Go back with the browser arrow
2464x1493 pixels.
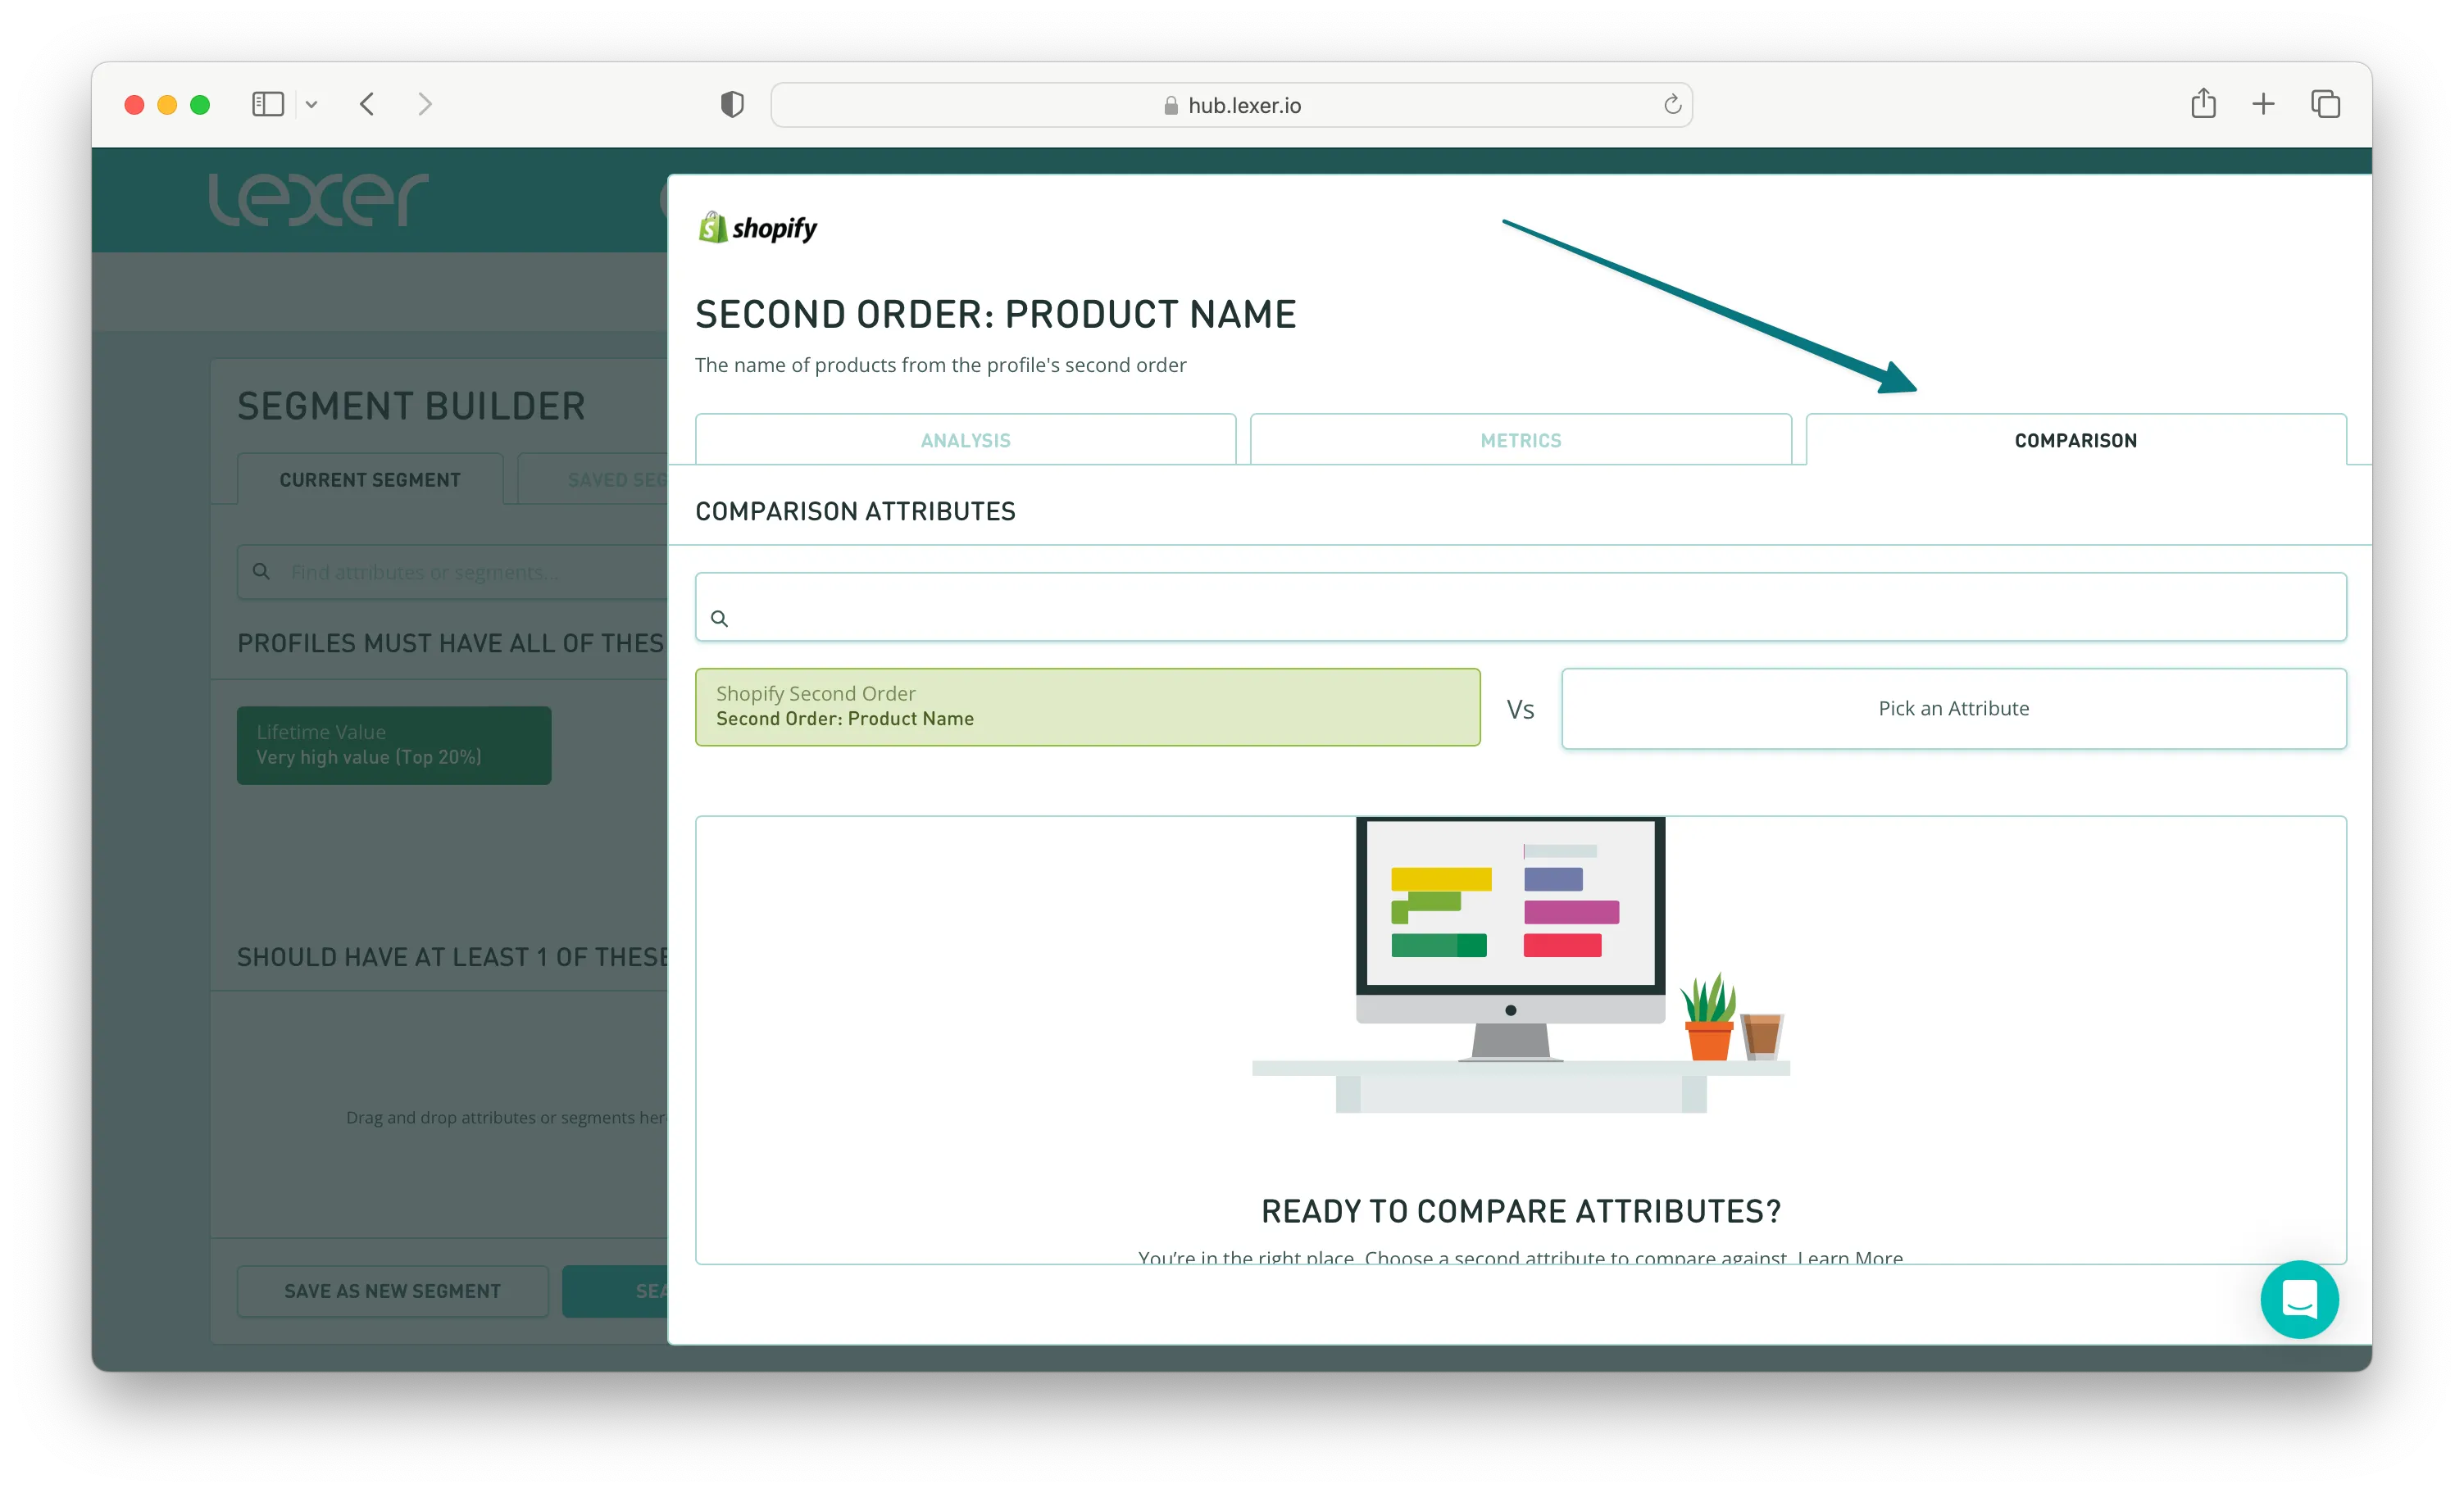point(367,104)
